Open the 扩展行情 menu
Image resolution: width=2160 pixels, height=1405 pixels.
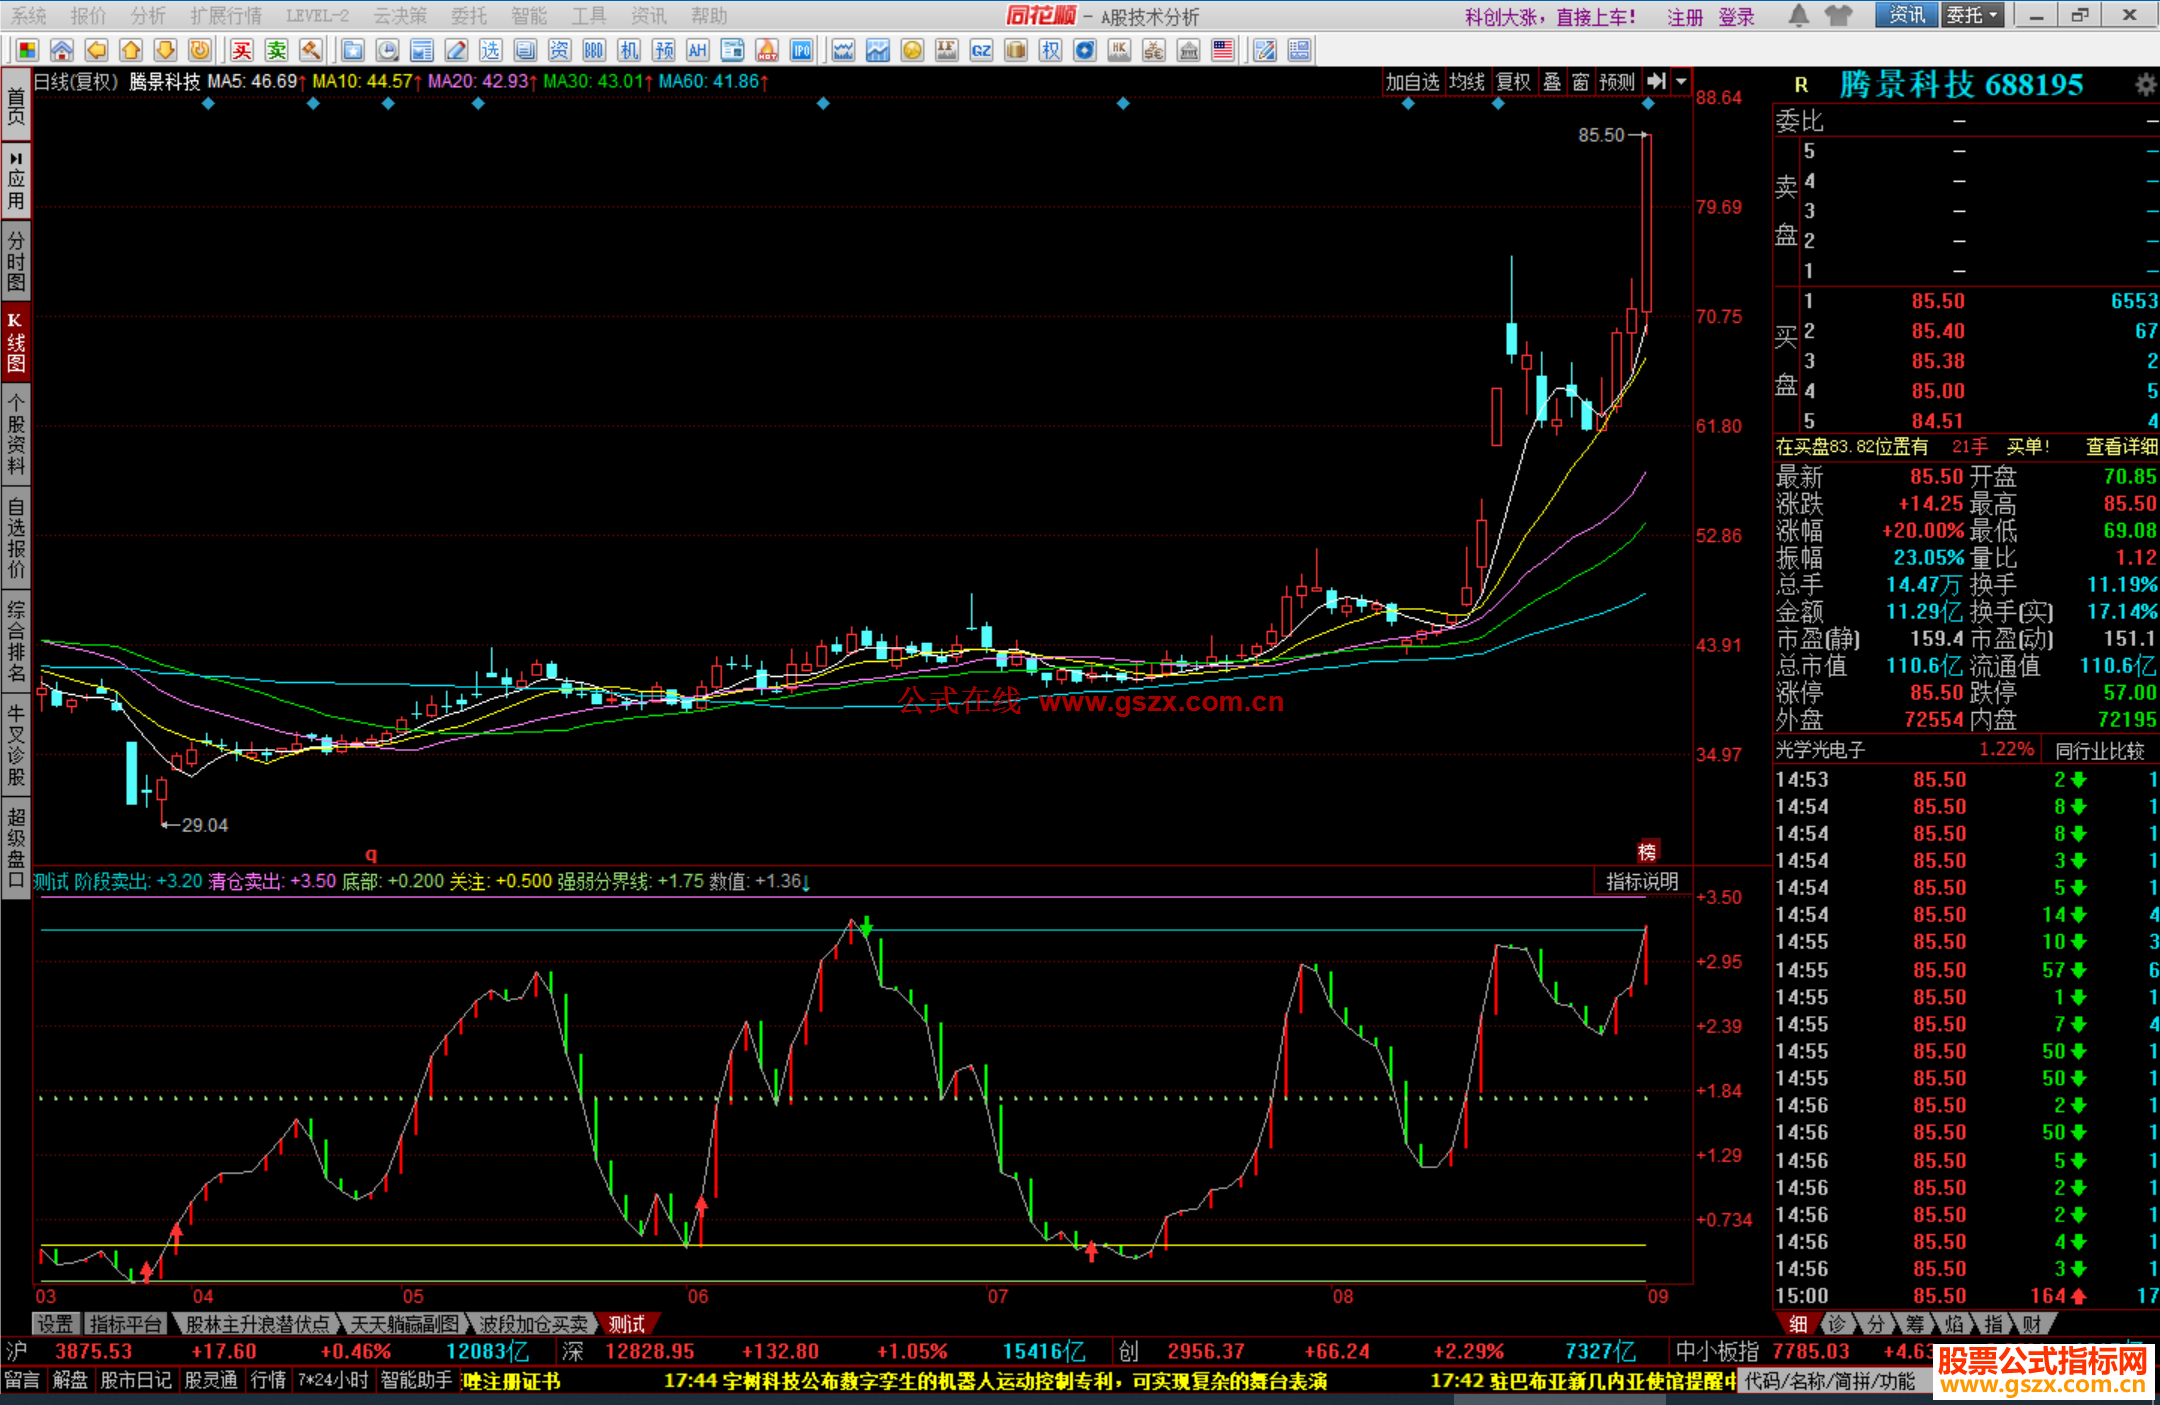[226, 15]
